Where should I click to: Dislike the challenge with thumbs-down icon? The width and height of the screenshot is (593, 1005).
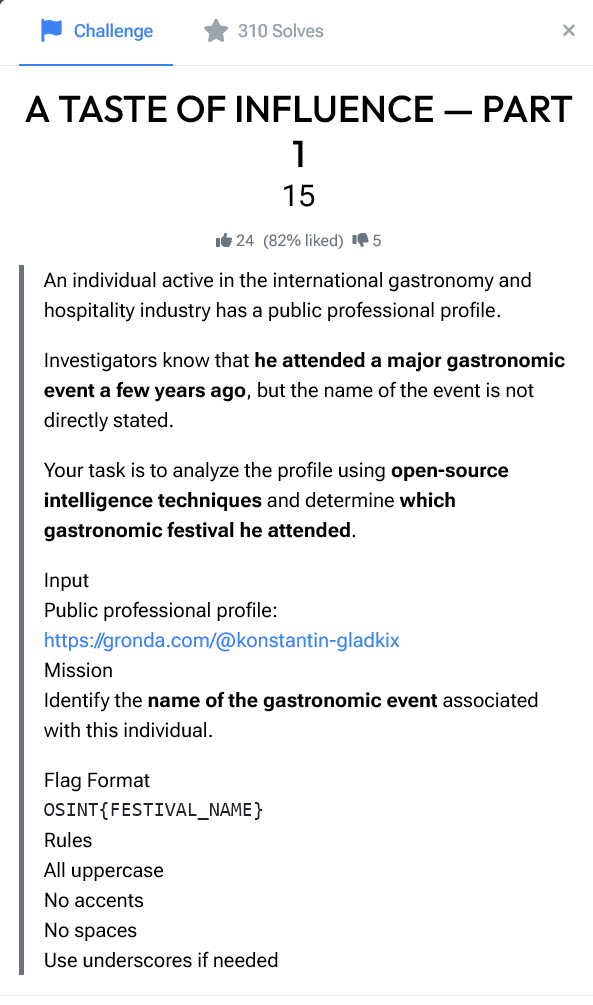[360, 240]
